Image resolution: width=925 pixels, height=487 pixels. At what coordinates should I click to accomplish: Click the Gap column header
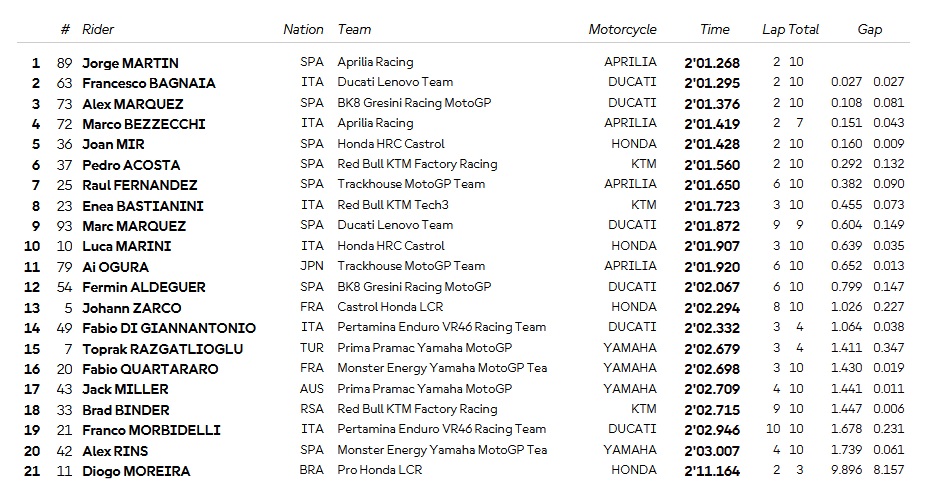click(x=869, y=29)
